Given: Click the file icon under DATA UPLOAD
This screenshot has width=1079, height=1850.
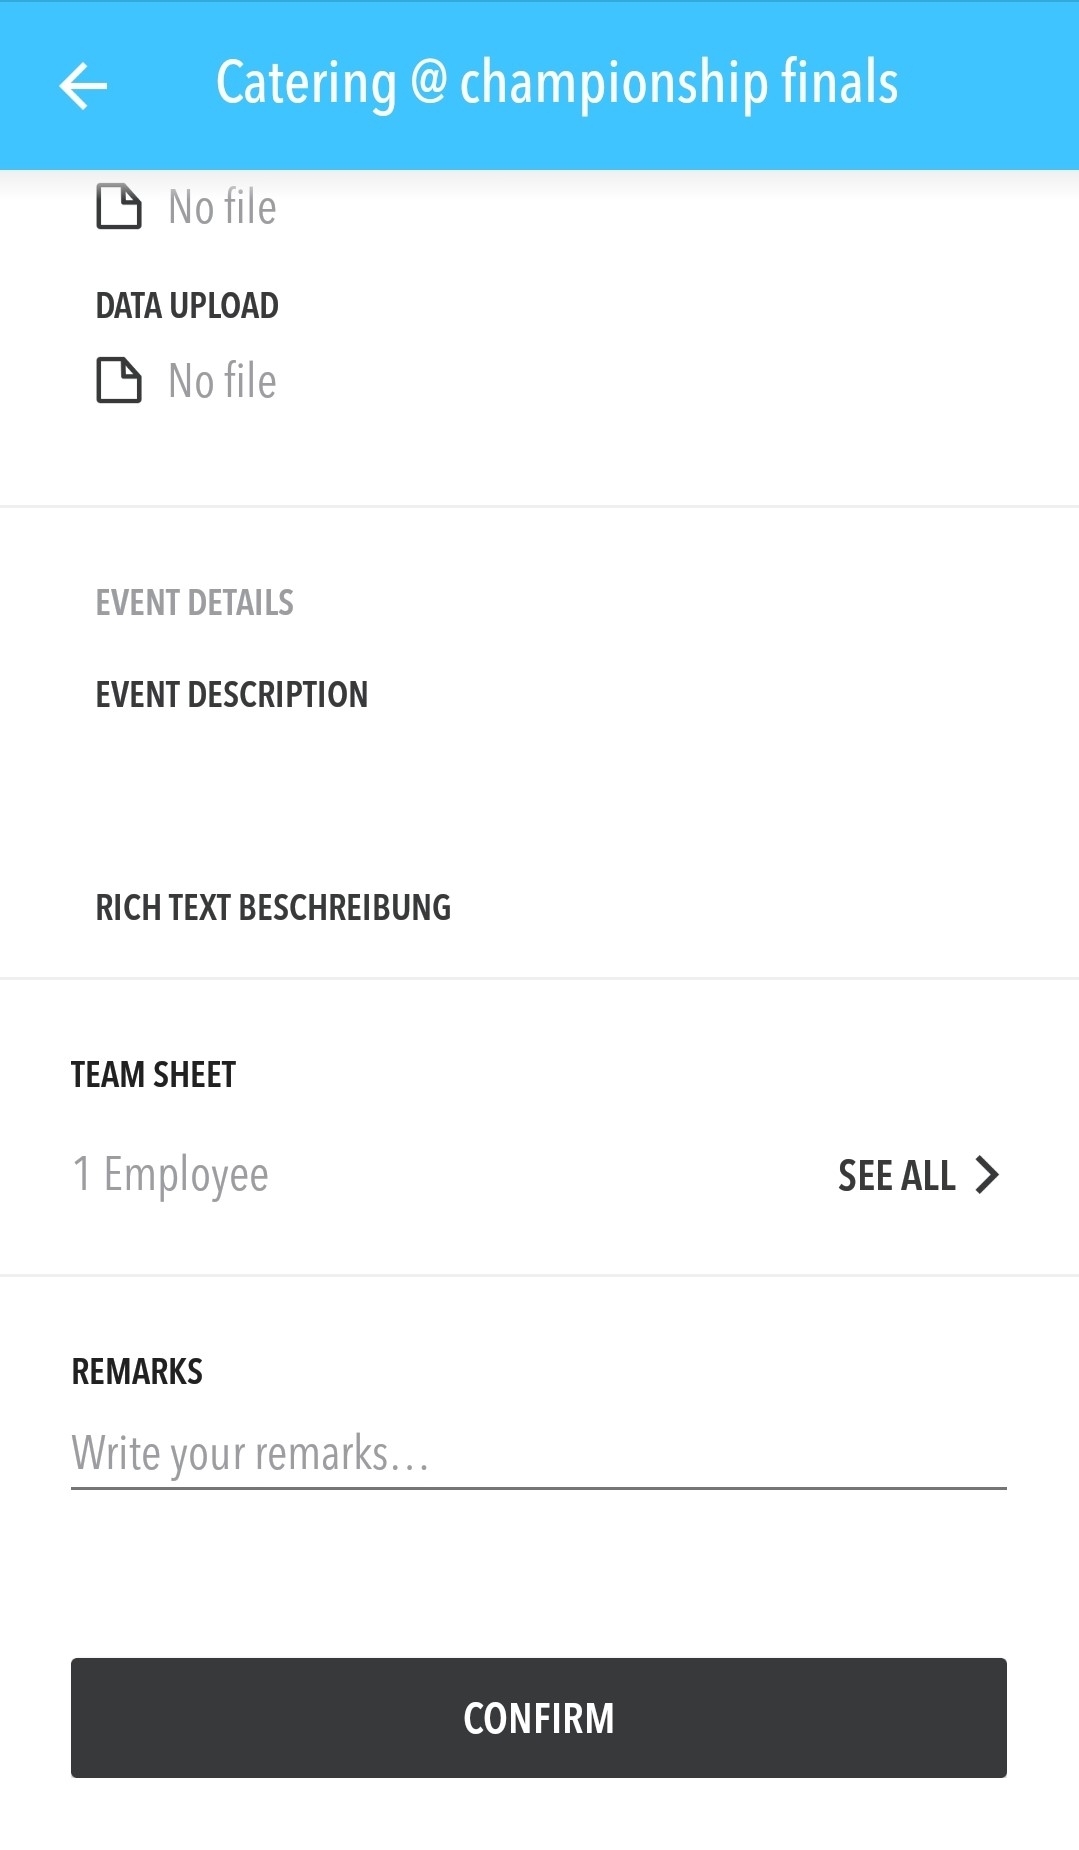Looking at the screenshot, I should pyautogui.click(x=119, y=380).
